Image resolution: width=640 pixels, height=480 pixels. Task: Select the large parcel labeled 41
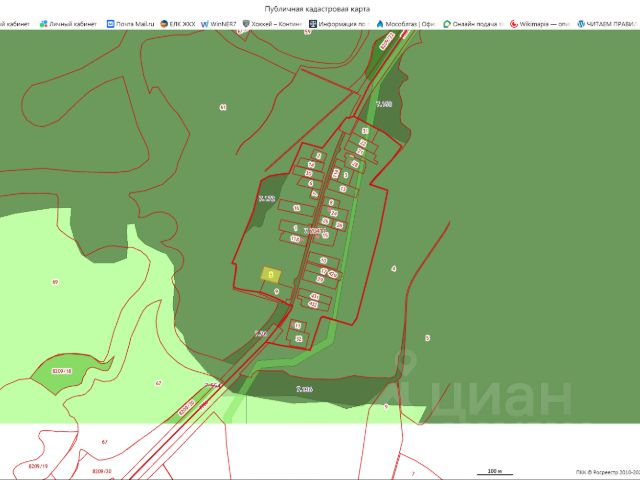(x=223, y=107)
